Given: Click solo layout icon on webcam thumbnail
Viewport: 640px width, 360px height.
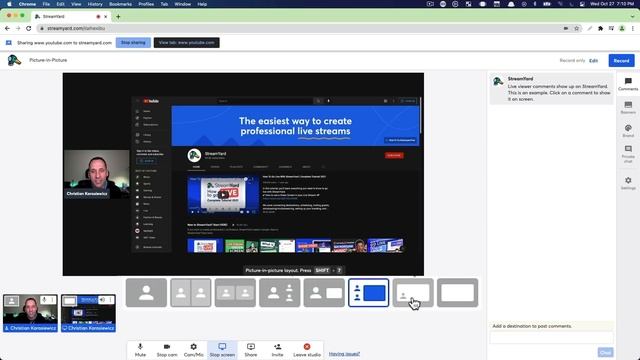Looking at the screenshot, I should coord(11,301).
